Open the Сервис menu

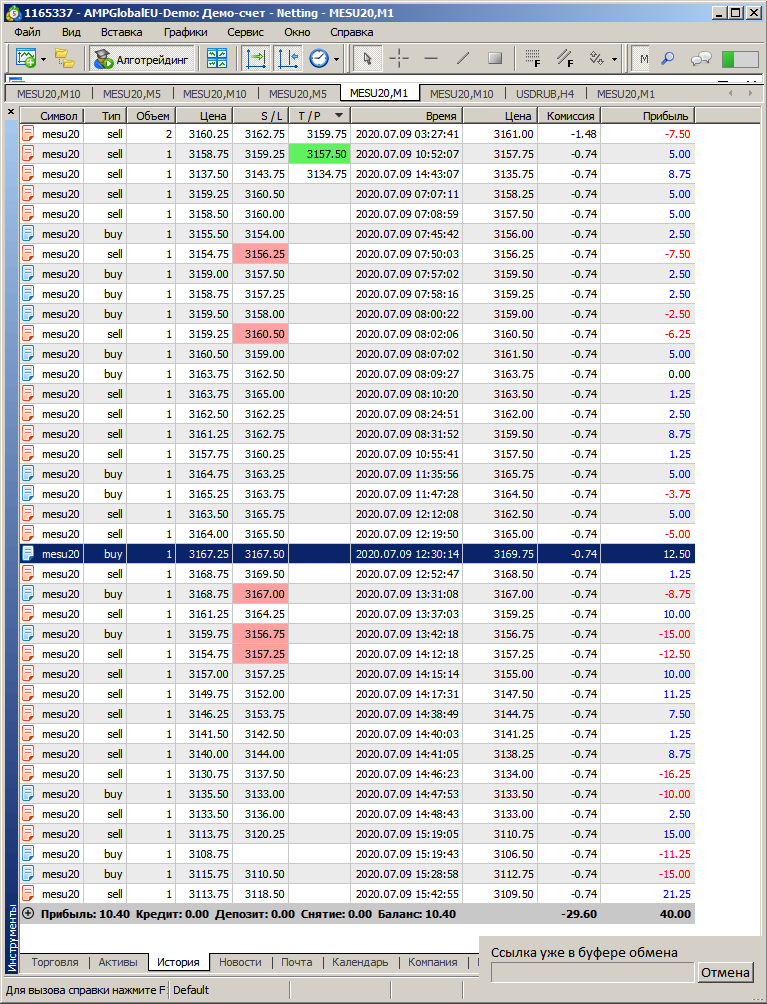[245, 32]
